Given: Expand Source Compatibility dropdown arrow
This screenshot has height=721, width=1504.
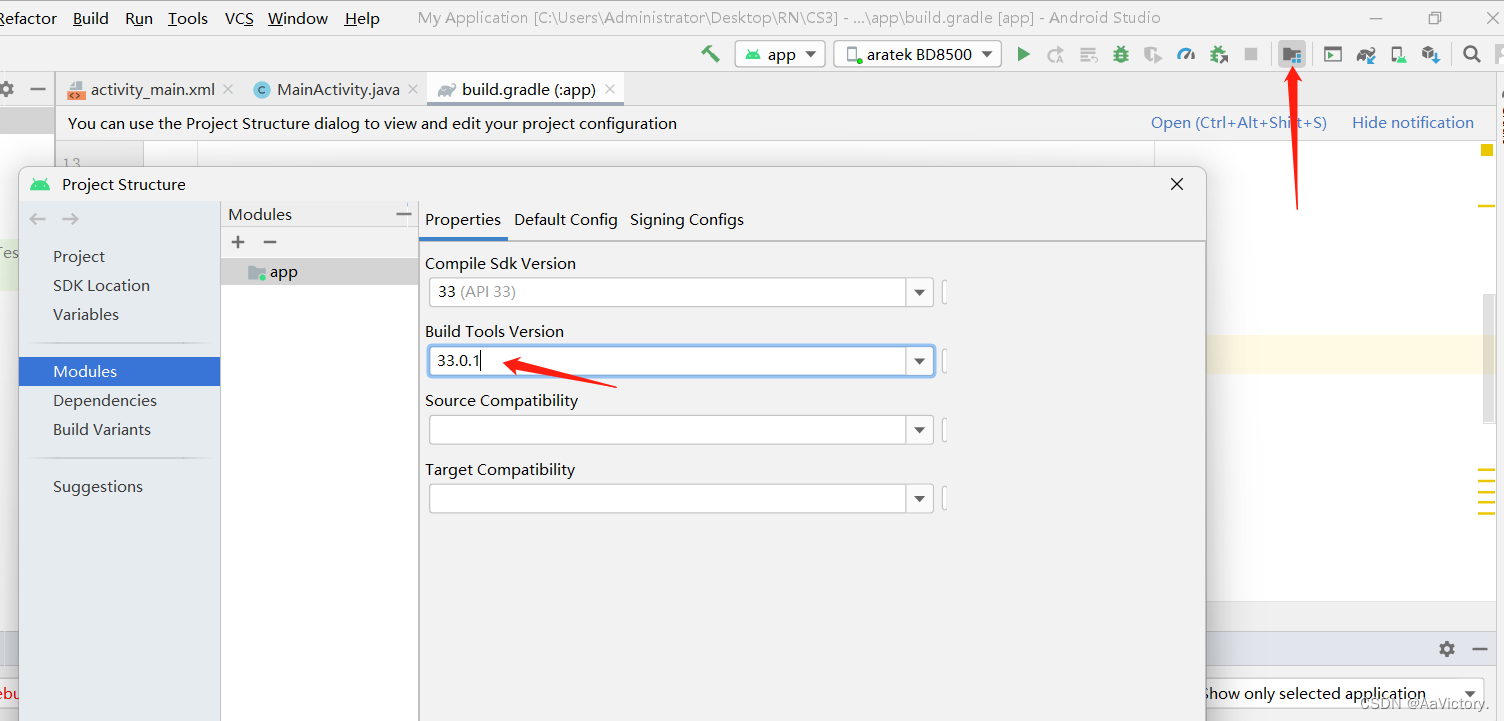Looking at the screenshot, I should click(x=920, y=430).
